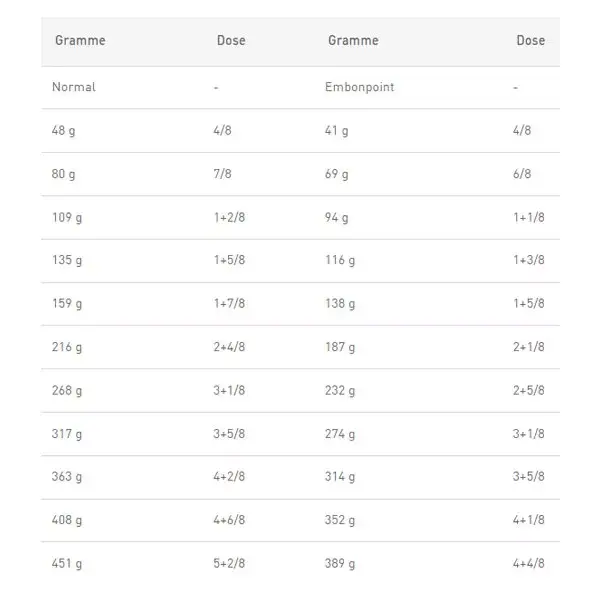The height and width of the screenshot is (600, 600).
Task: Click the 4+2/8 dose cell
Action: [x=229, y=476]
